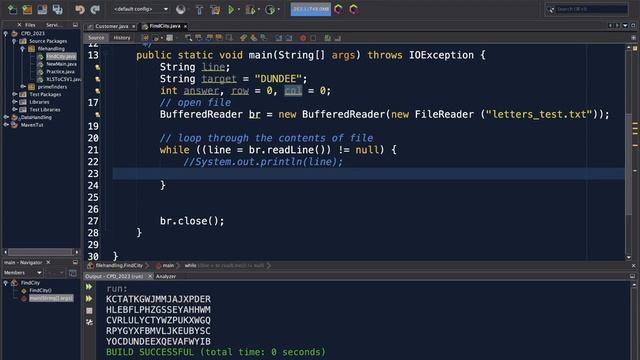Expand the Test Packages node
640x360 pixels.
[14, 94]
